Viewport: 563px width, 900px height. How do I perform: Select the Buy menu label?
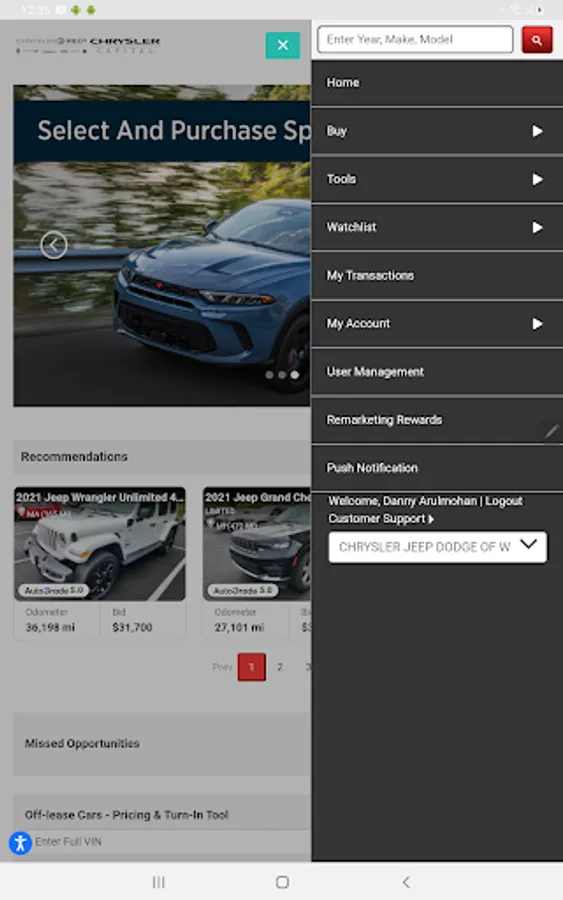(x=337, y=131)
